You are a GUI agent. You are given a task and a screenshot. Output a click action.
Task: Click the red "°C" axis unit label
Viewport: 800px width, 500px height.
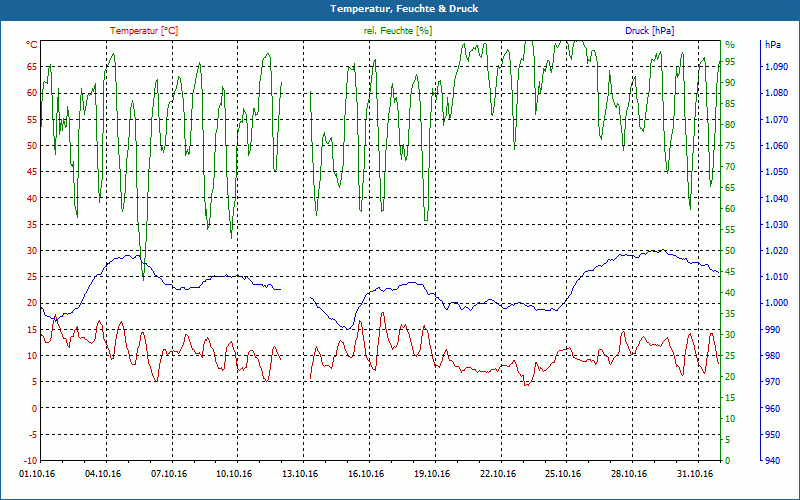(32, 45)
